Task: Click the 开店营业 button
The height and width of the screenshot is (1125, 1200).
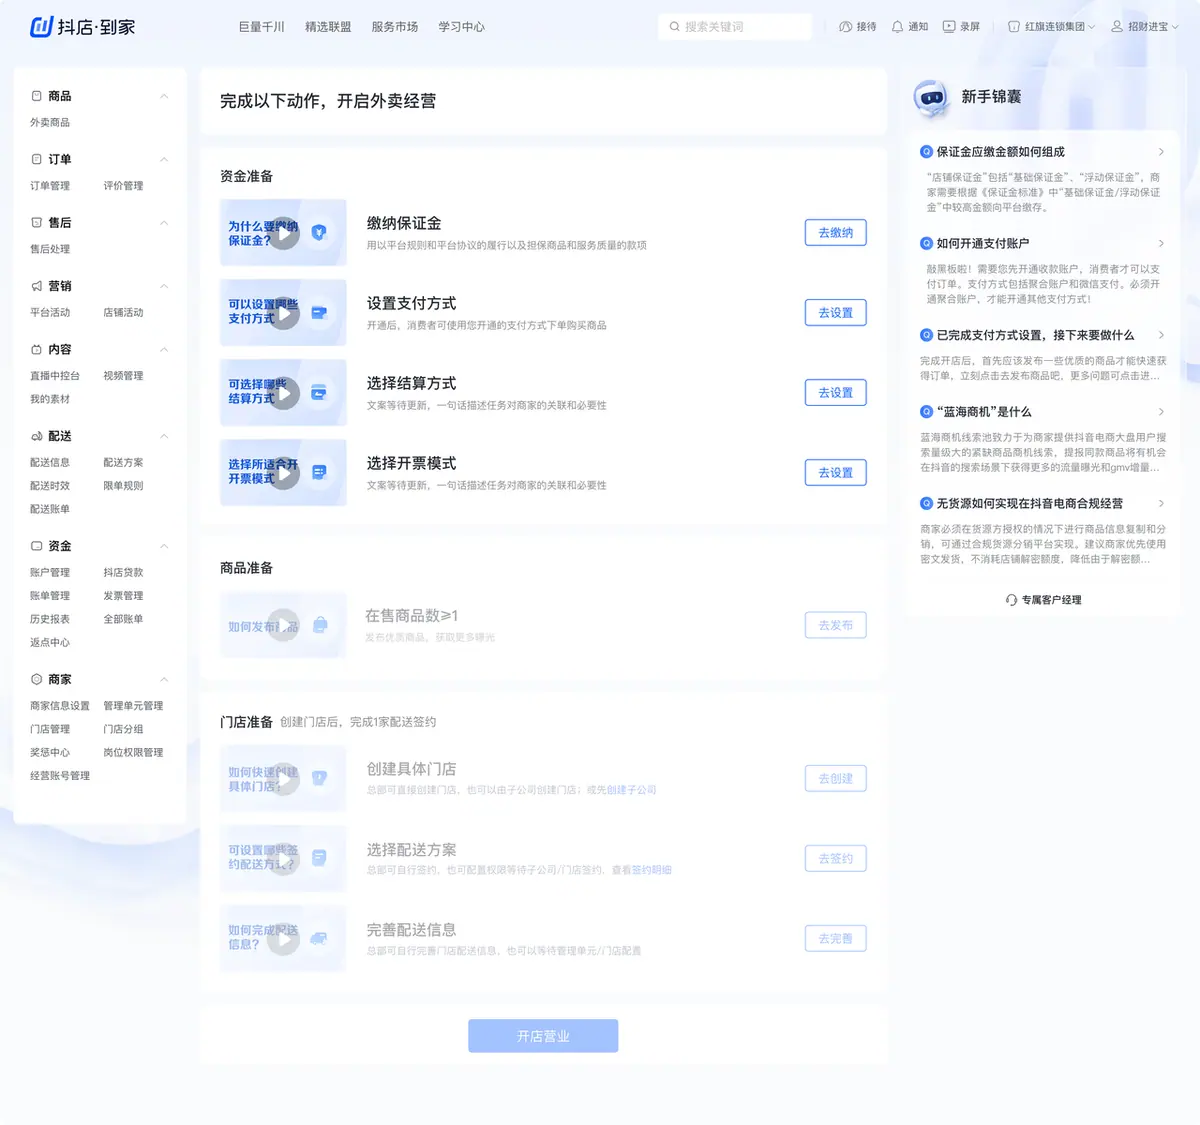Action: pos(543,1036)
